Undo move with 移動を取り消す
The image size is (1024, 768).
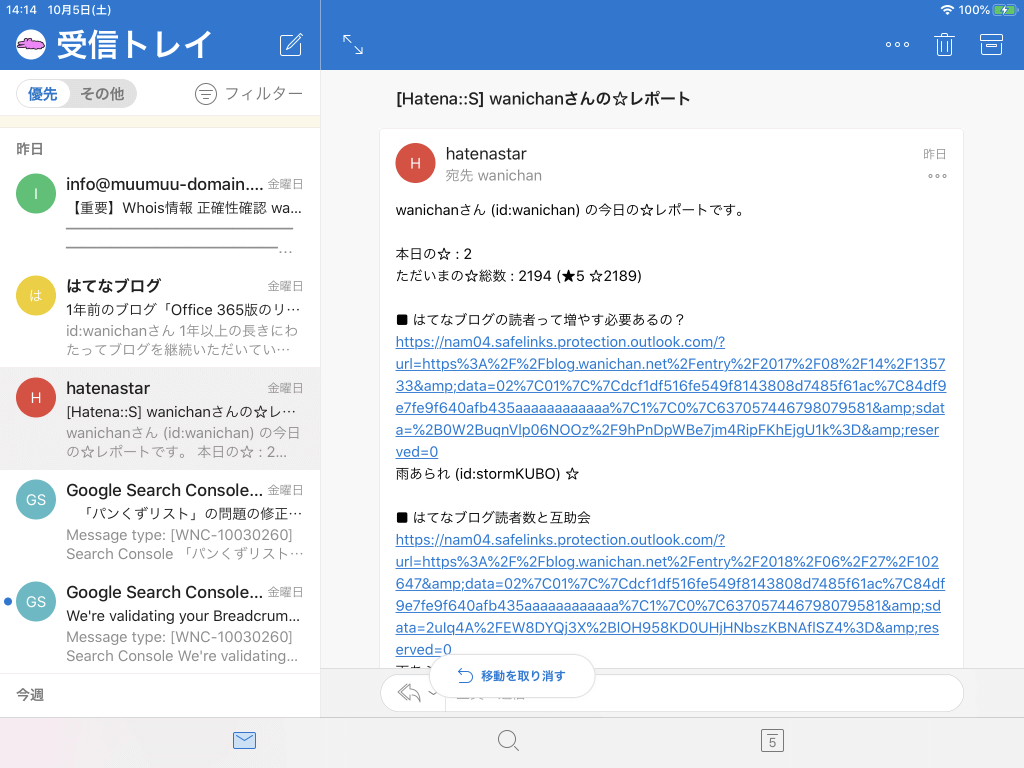pos(512,676)
